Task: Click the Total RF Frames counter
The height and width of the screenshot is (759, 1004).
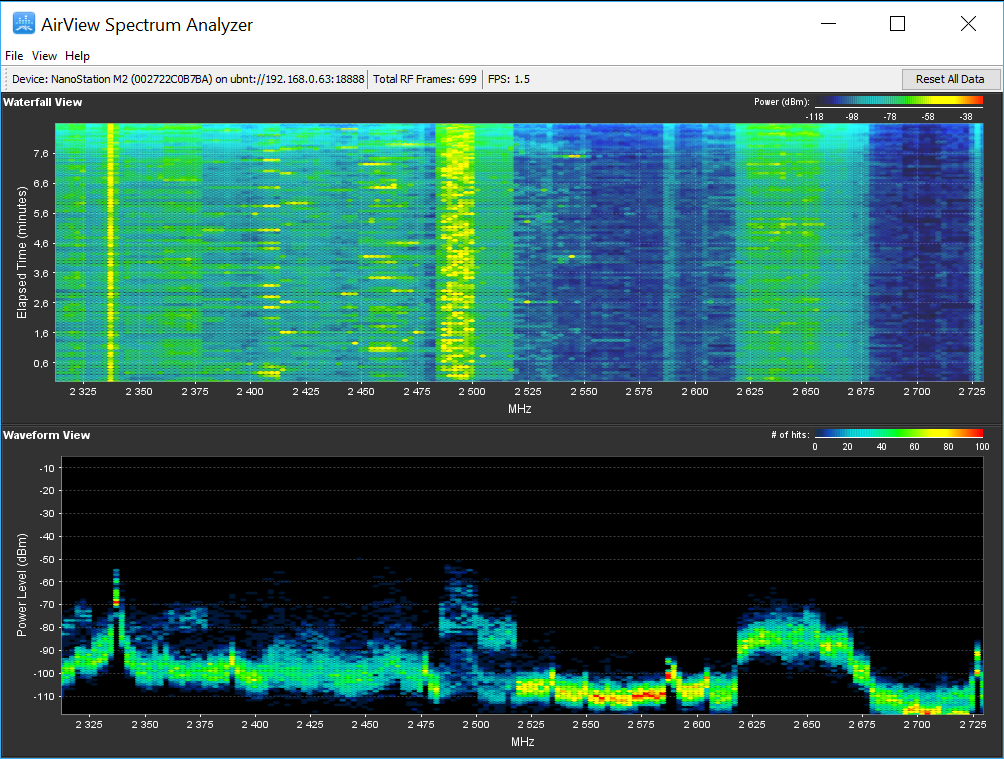Action: coord(425,79)
